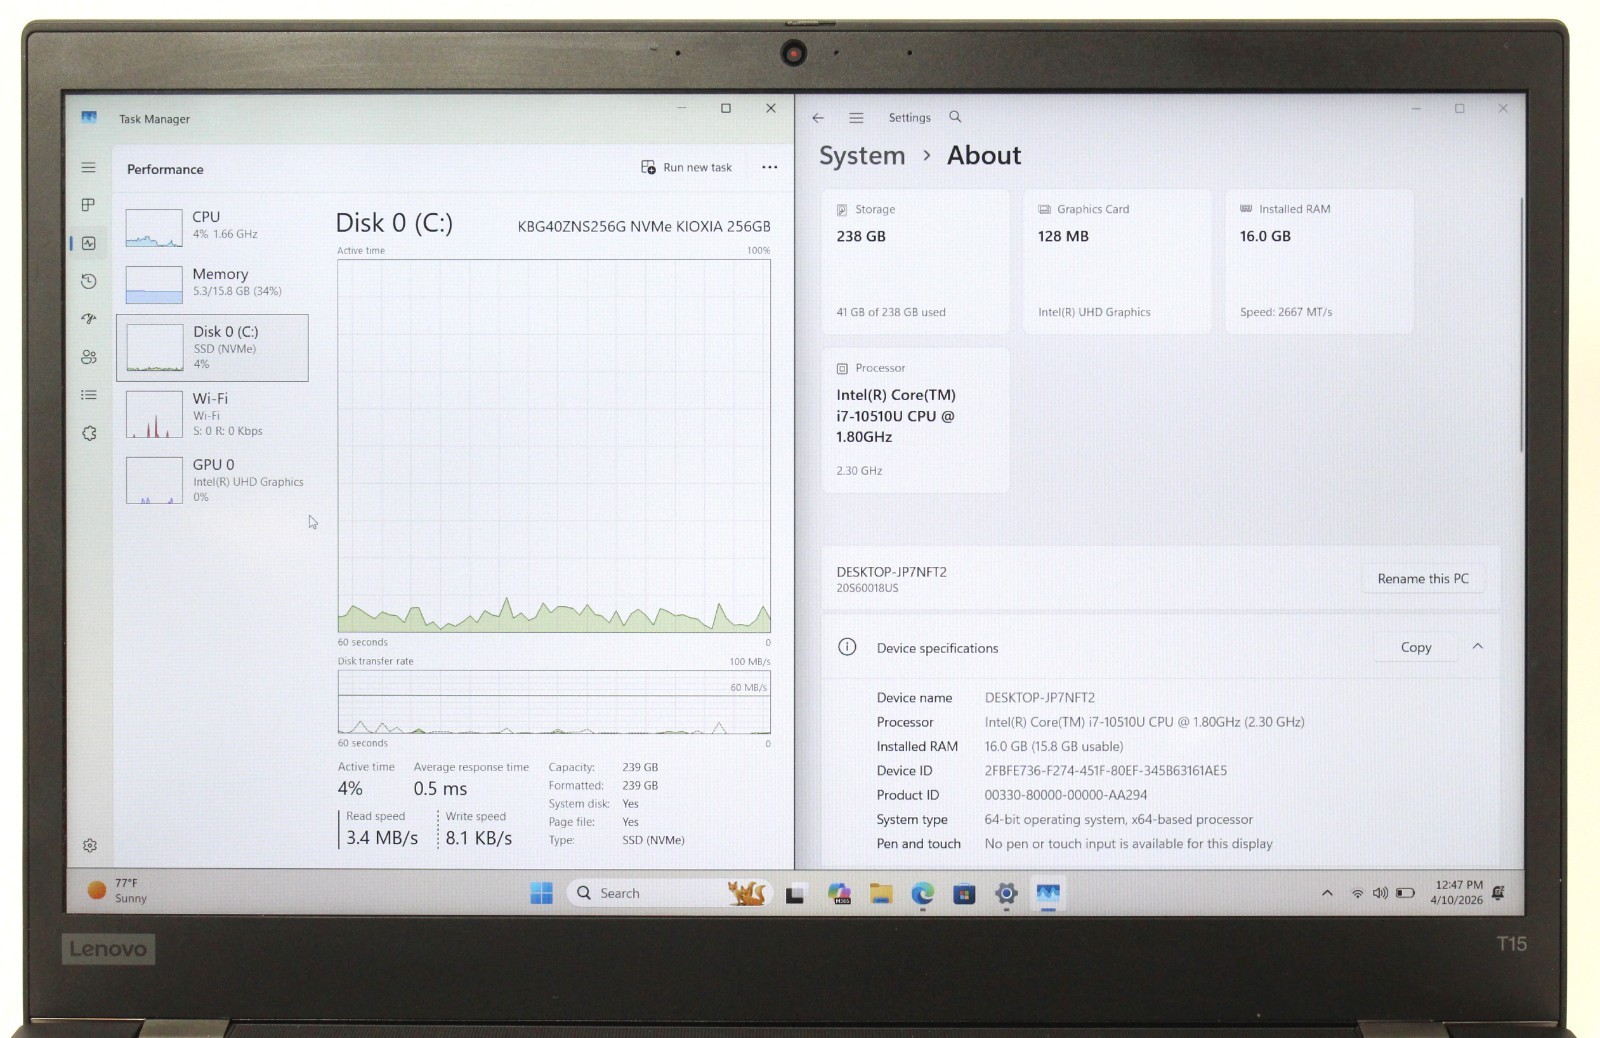The width and height of the screenshot is (1600, 1038).
Task: Click taskbar Search box
Action: (668, 894)
